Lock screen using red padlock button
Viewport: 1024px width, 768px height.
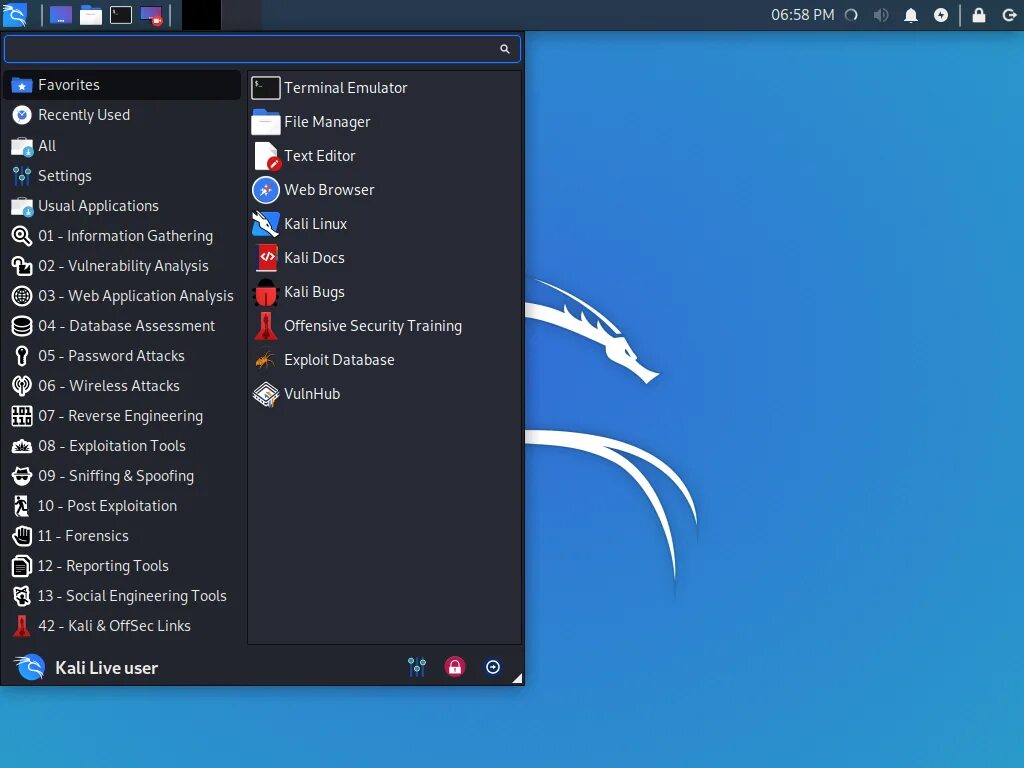pos(455,667)
